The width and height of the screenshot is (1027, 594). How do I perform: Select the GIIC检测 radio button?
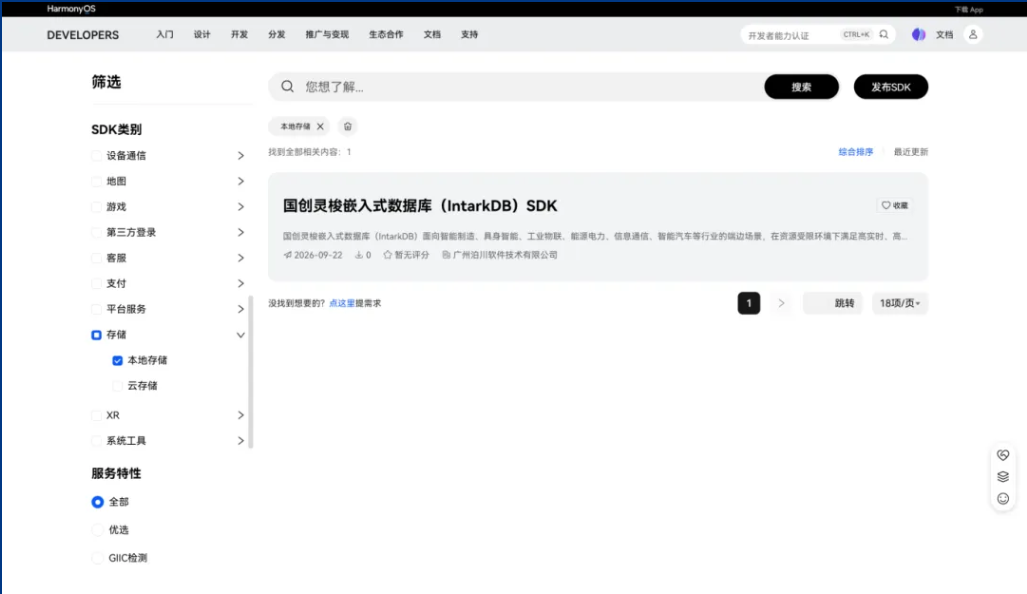(98, 558)
